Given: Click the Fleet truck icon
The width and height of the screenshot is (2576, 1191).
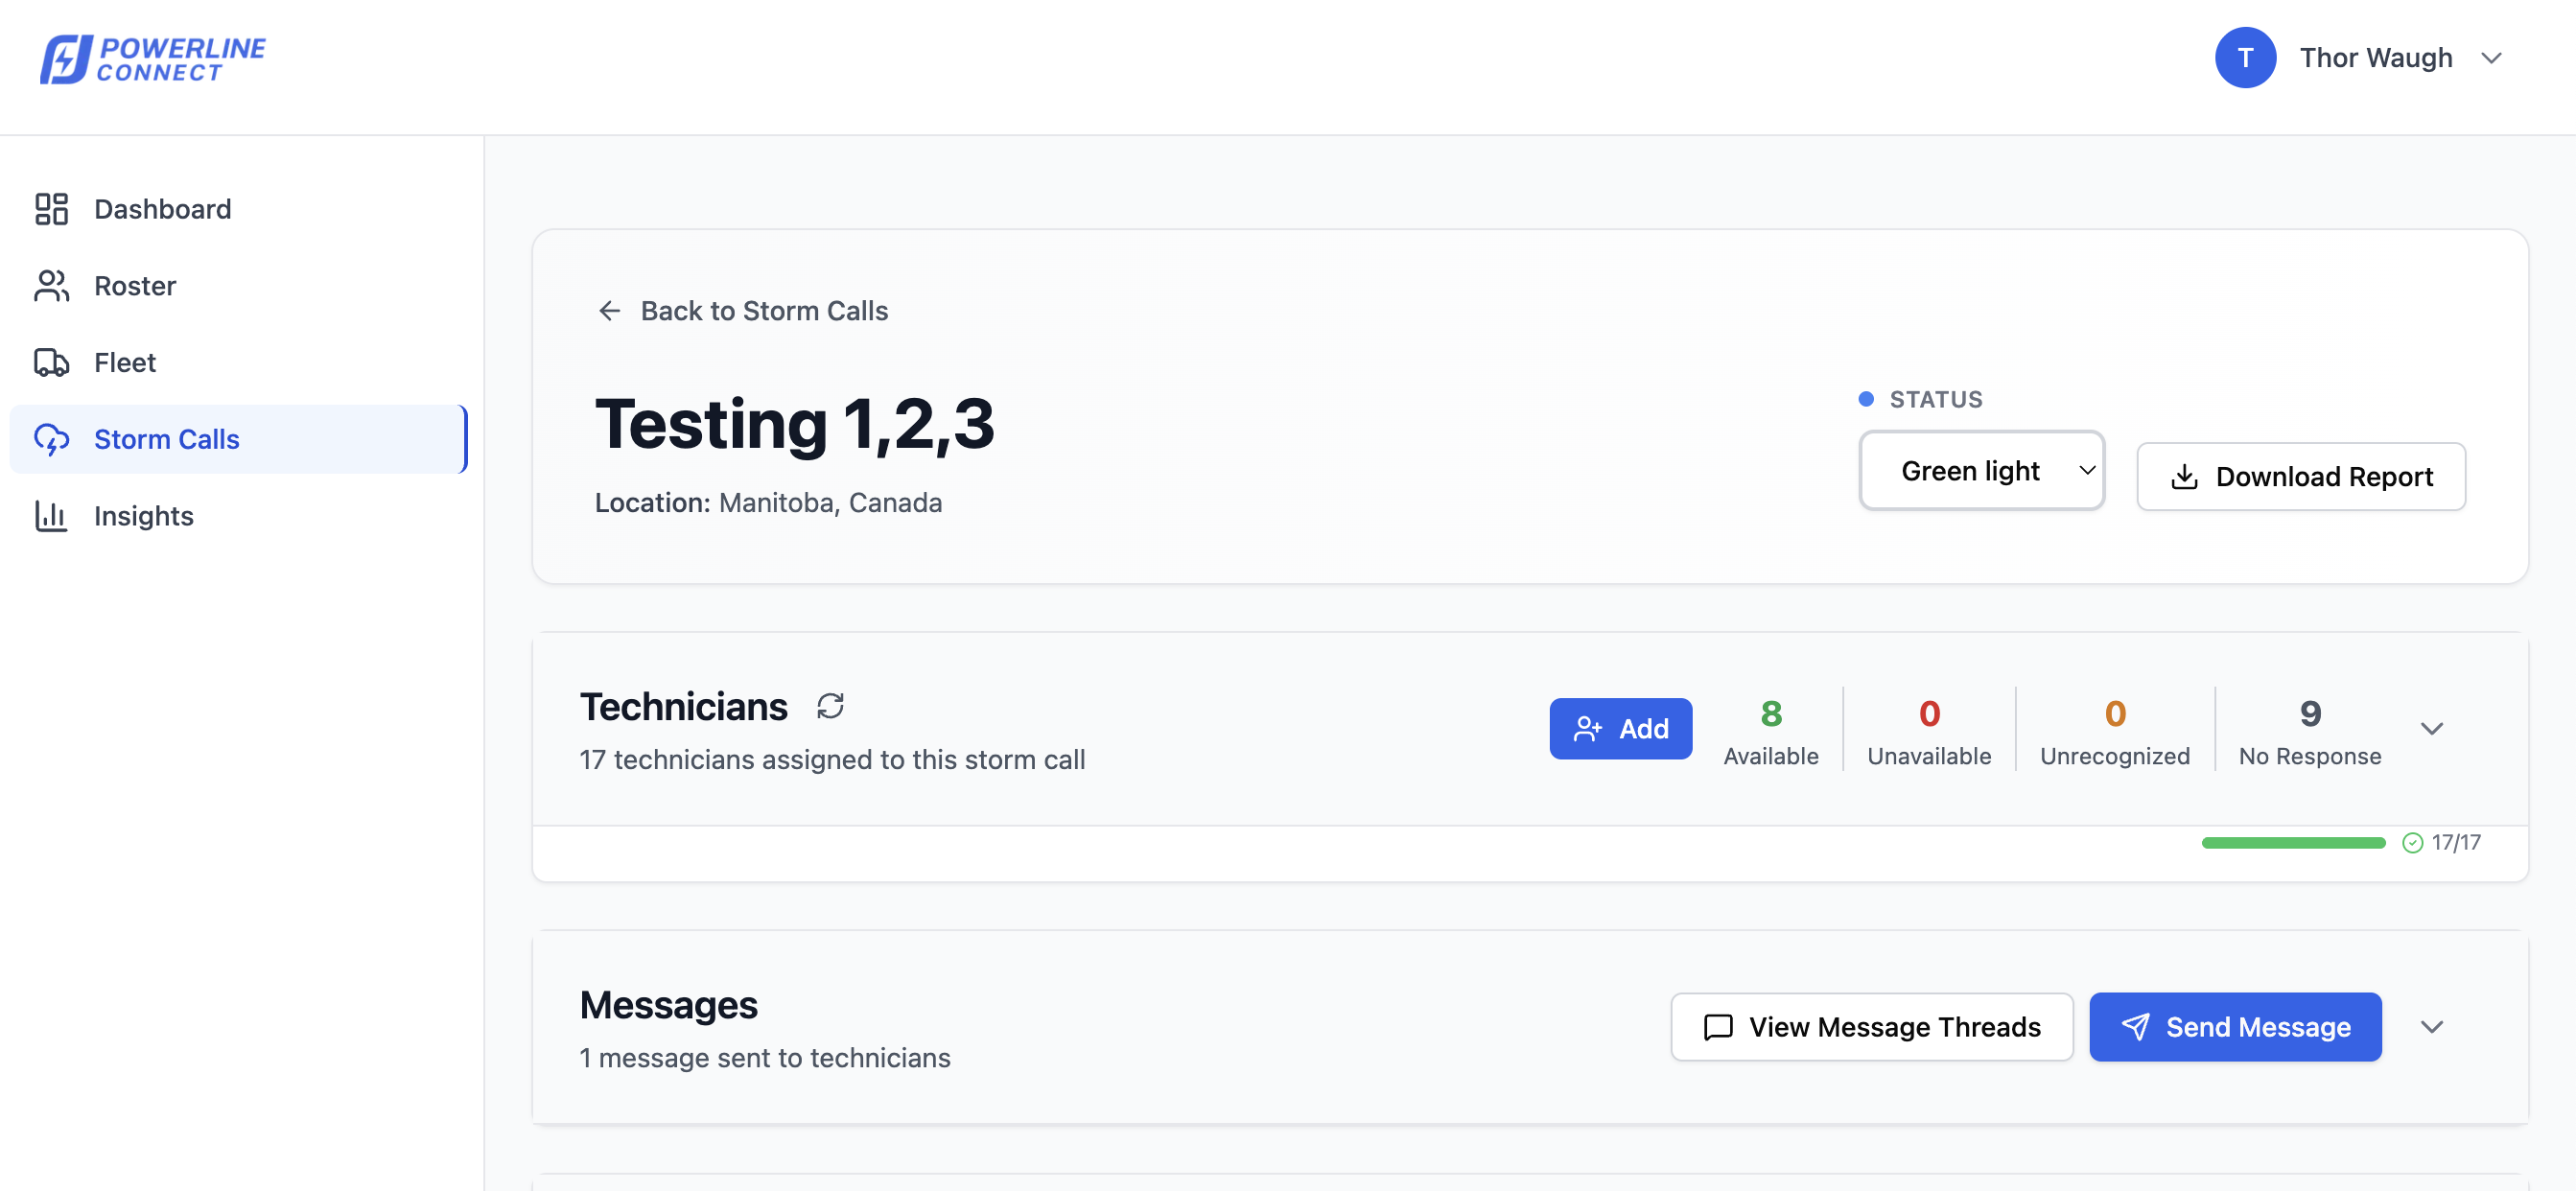Looking at the screenshot, I should coord(51,362).
